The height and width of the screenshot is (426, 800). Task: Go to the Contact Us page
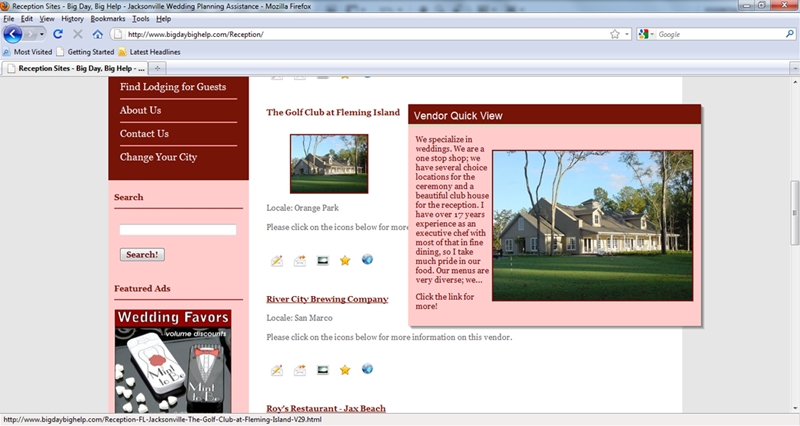(144, 134)
